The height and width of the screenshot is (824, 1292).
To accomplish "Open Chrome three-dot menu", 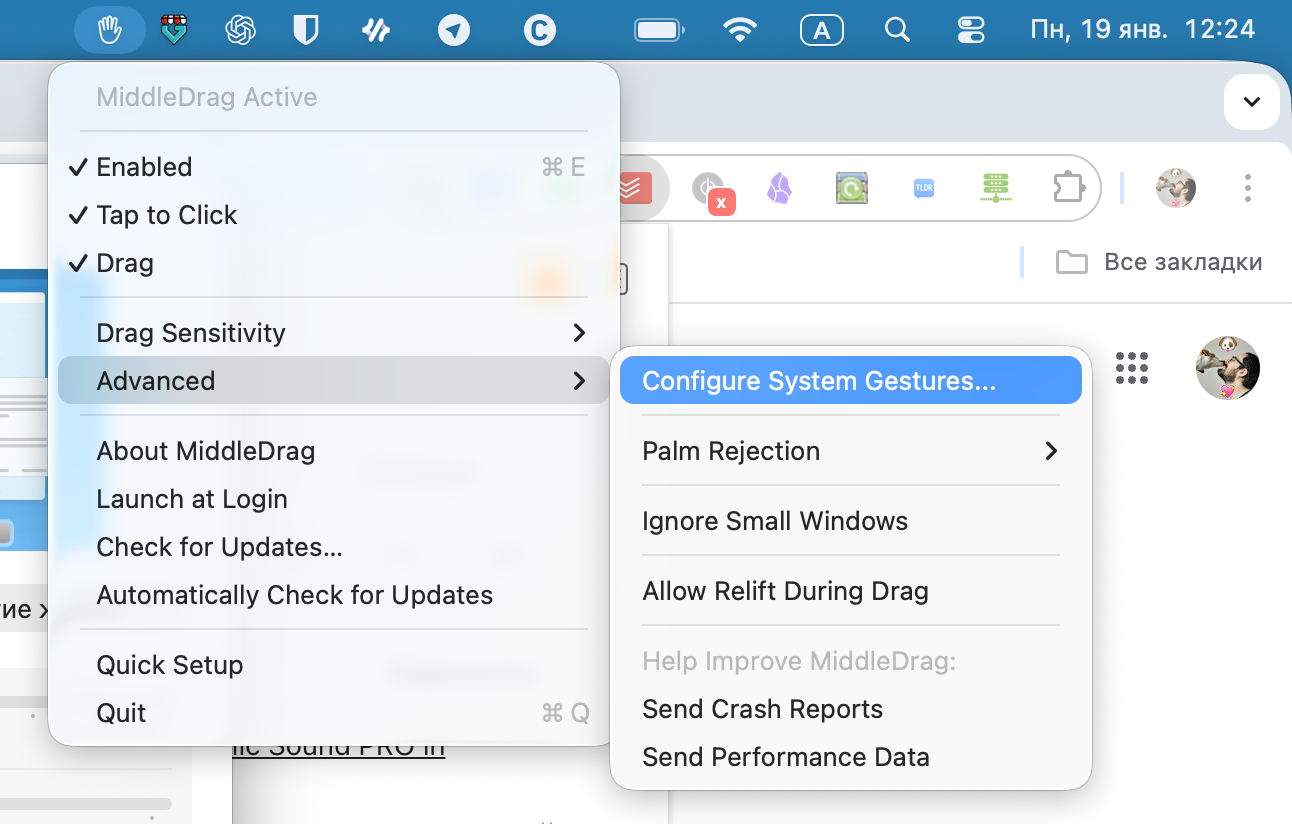I will click(1248, 188).
